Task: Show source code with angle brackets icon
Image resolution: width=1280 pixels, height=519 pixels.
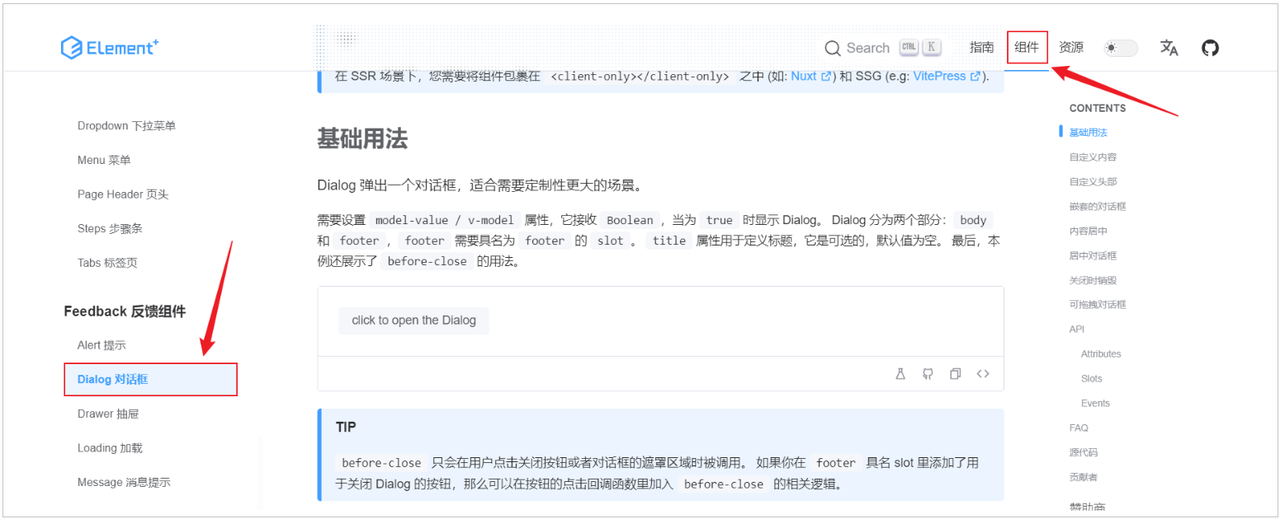Action: (983, 374)
